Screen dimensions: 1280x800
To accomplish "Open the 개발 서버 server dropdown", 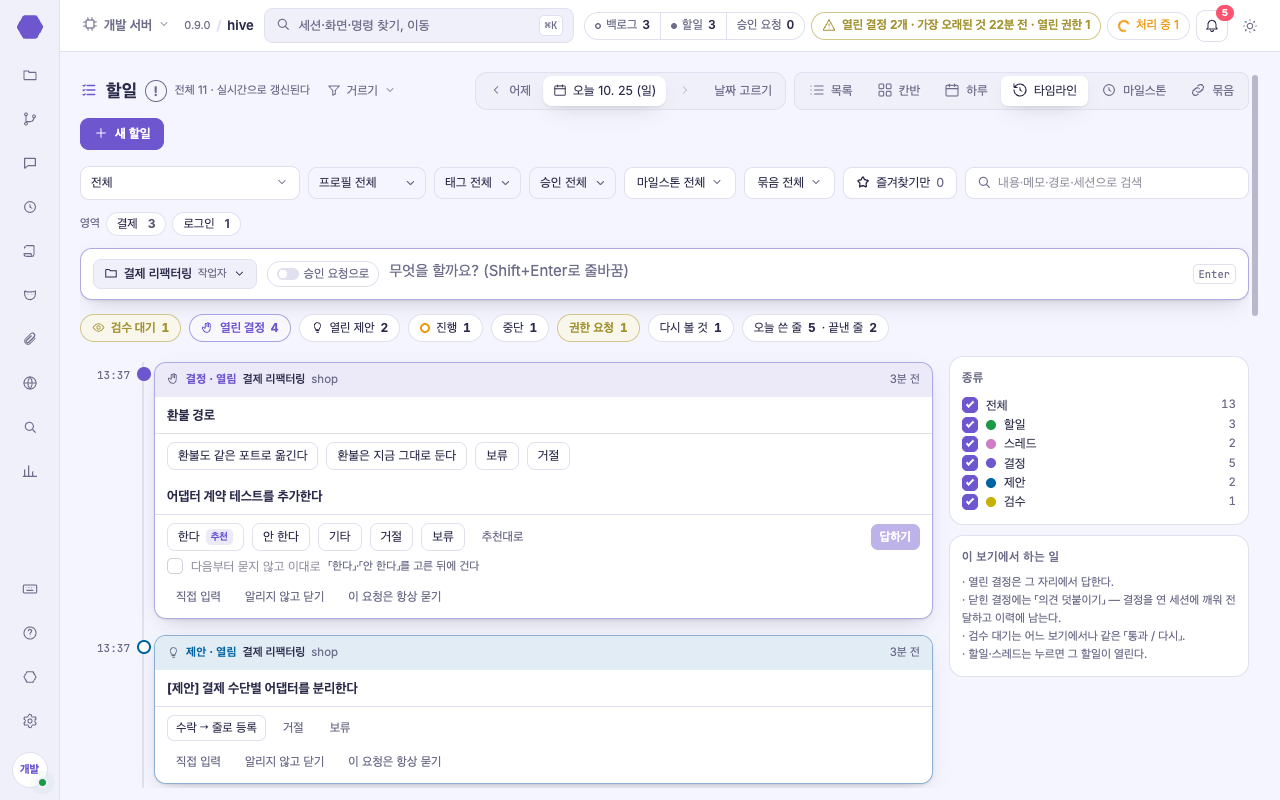I will (125, 25).
